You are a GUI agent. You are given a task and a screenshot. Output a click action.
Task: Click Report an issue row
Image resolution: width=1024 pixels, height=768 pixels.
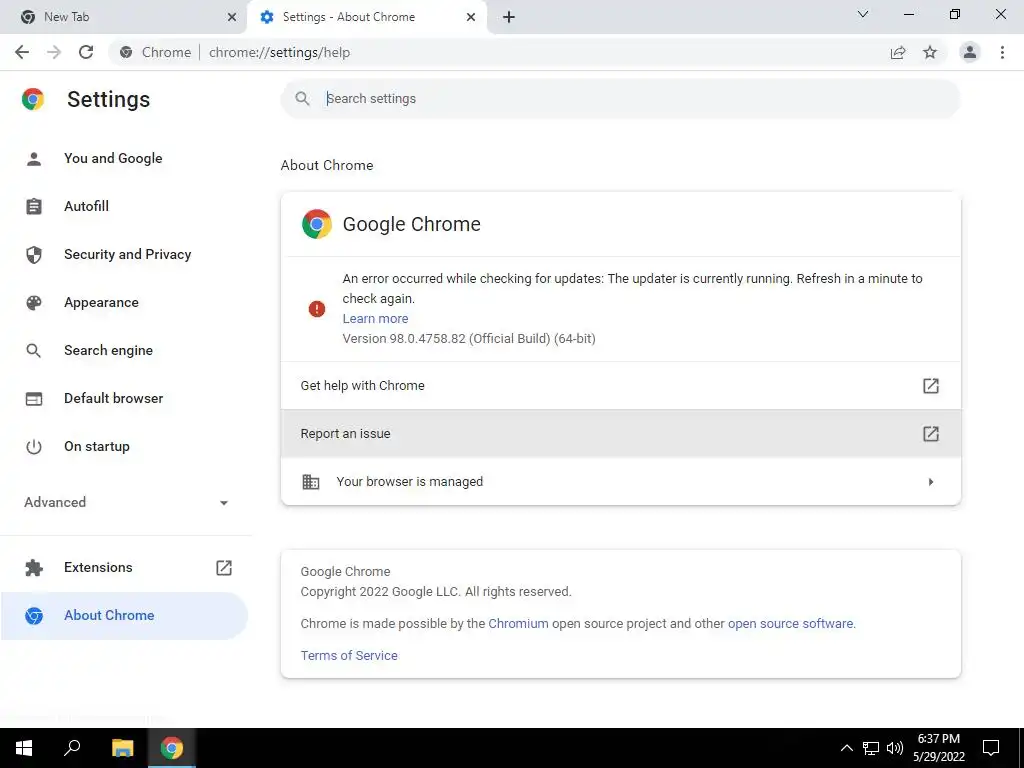[x=620, y=434]
